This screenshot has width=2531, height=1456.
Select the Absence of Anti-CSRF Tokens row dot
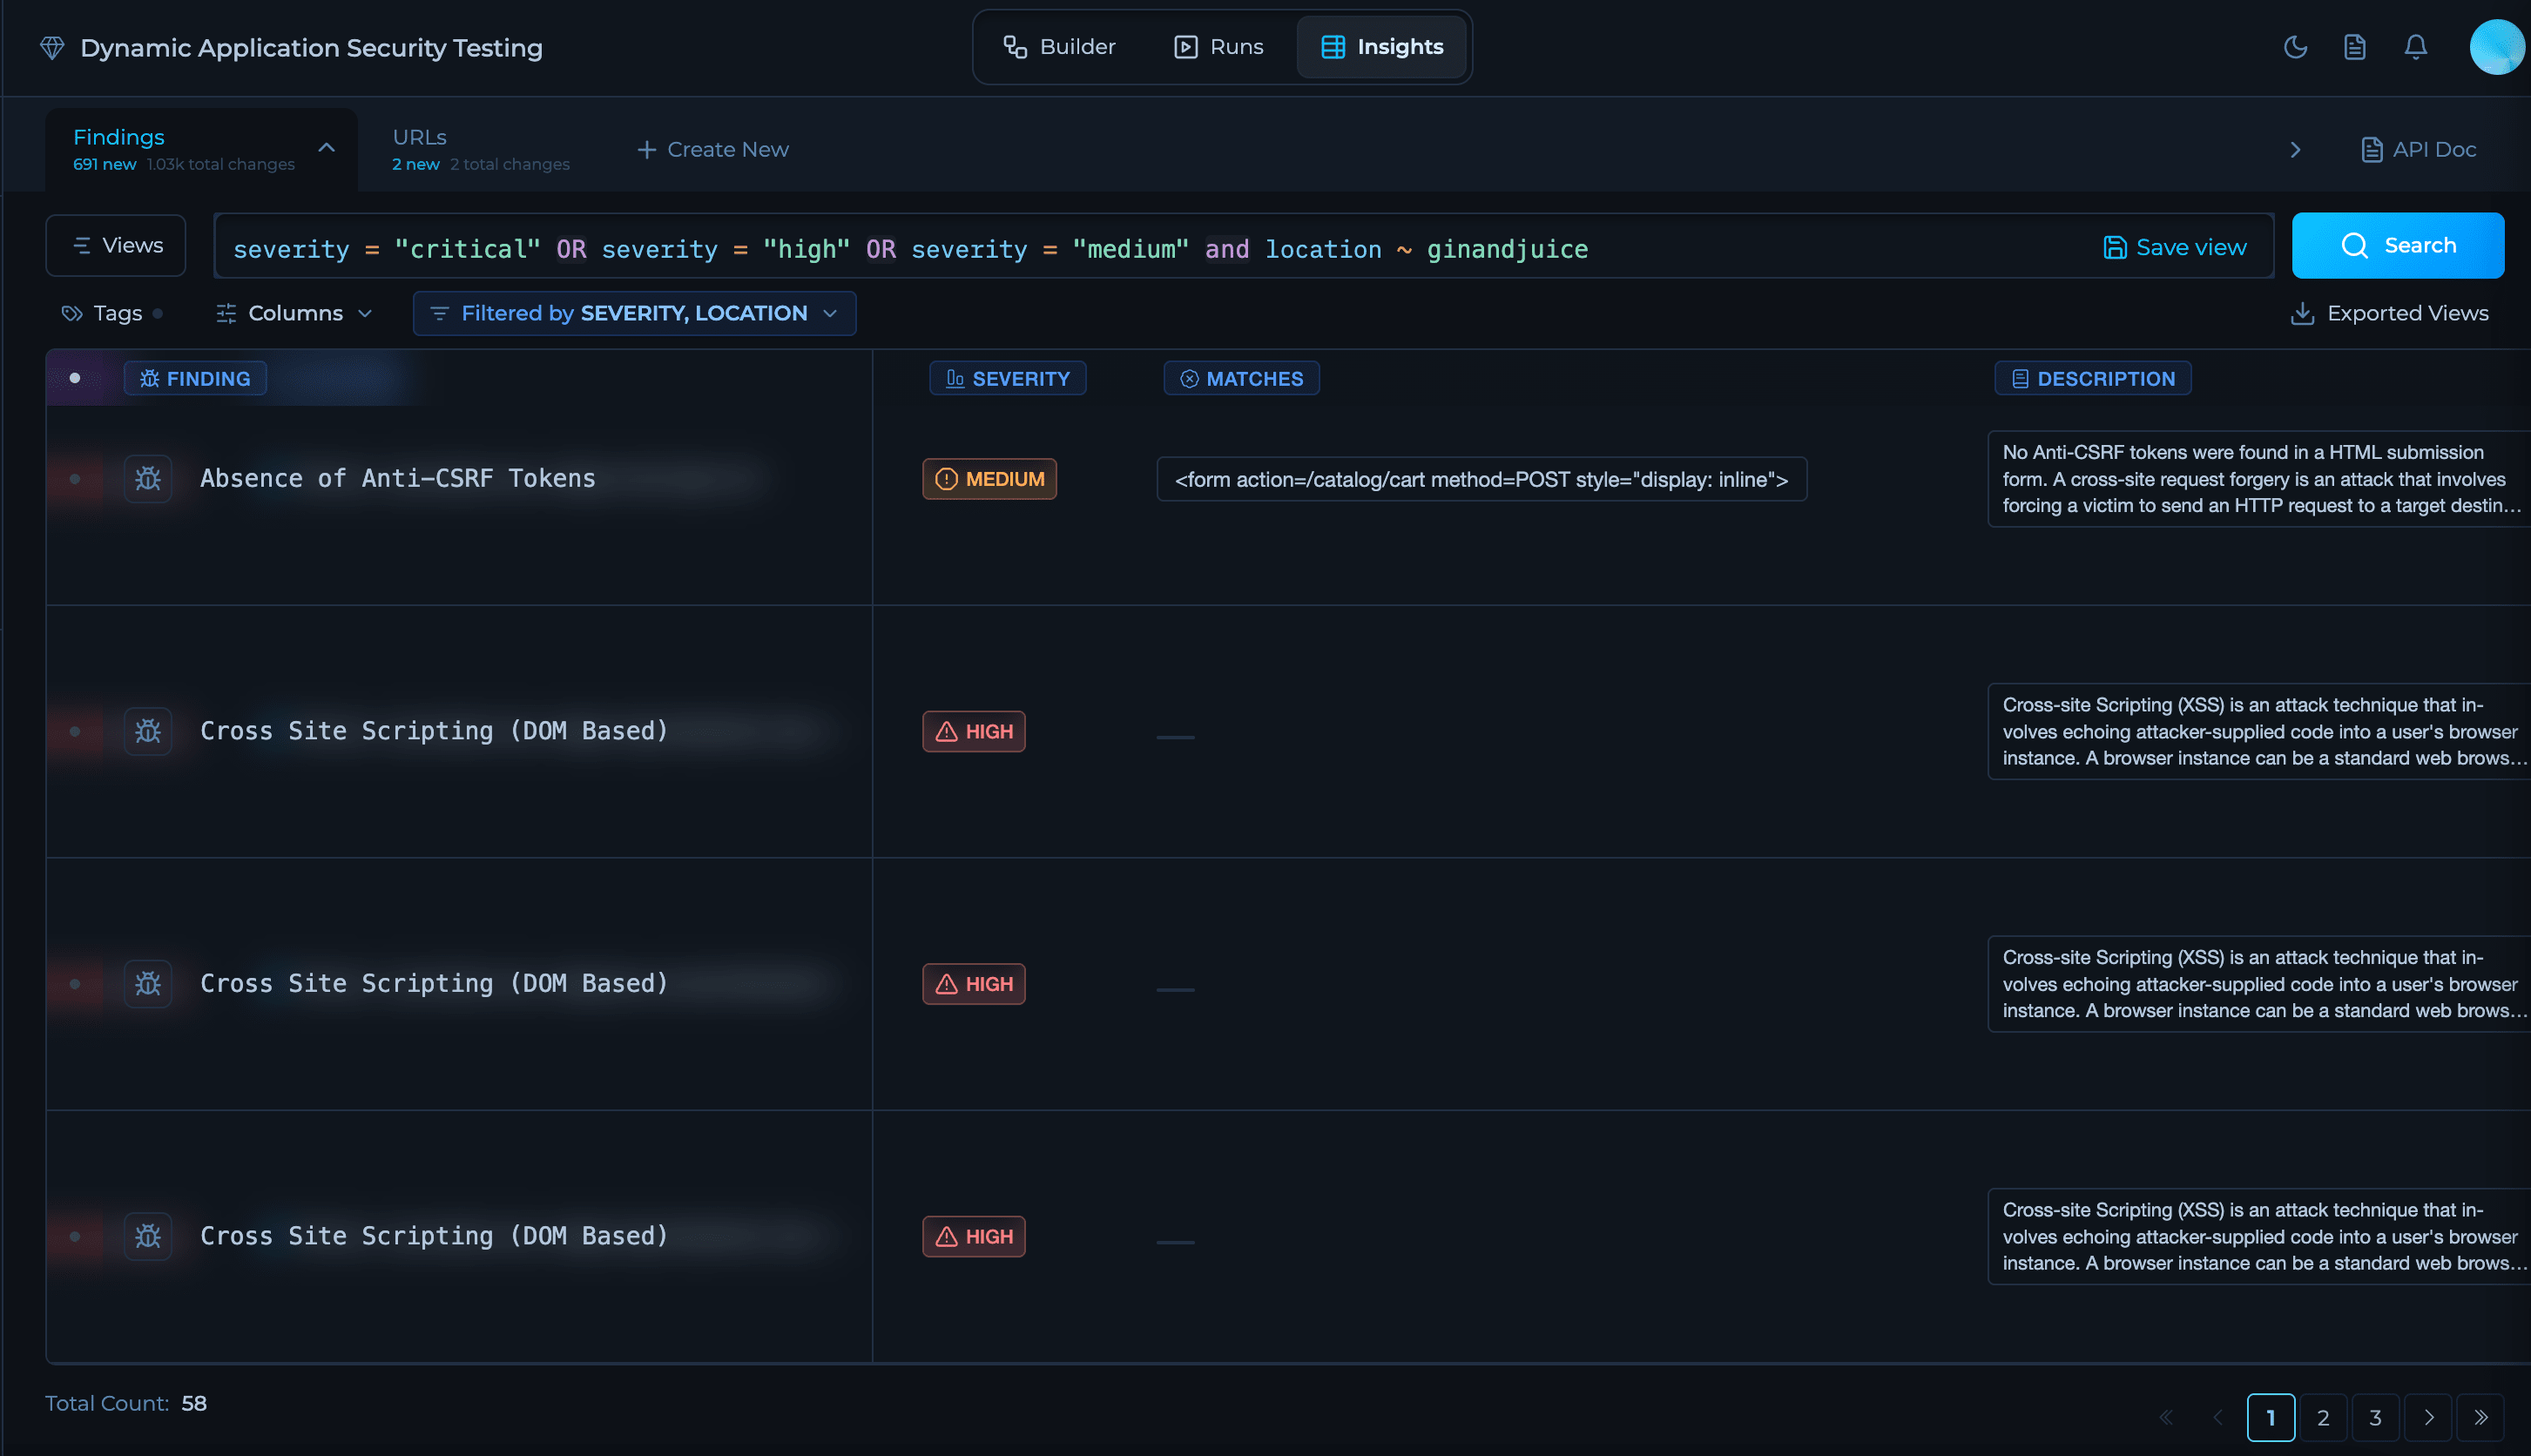point(75,479)
